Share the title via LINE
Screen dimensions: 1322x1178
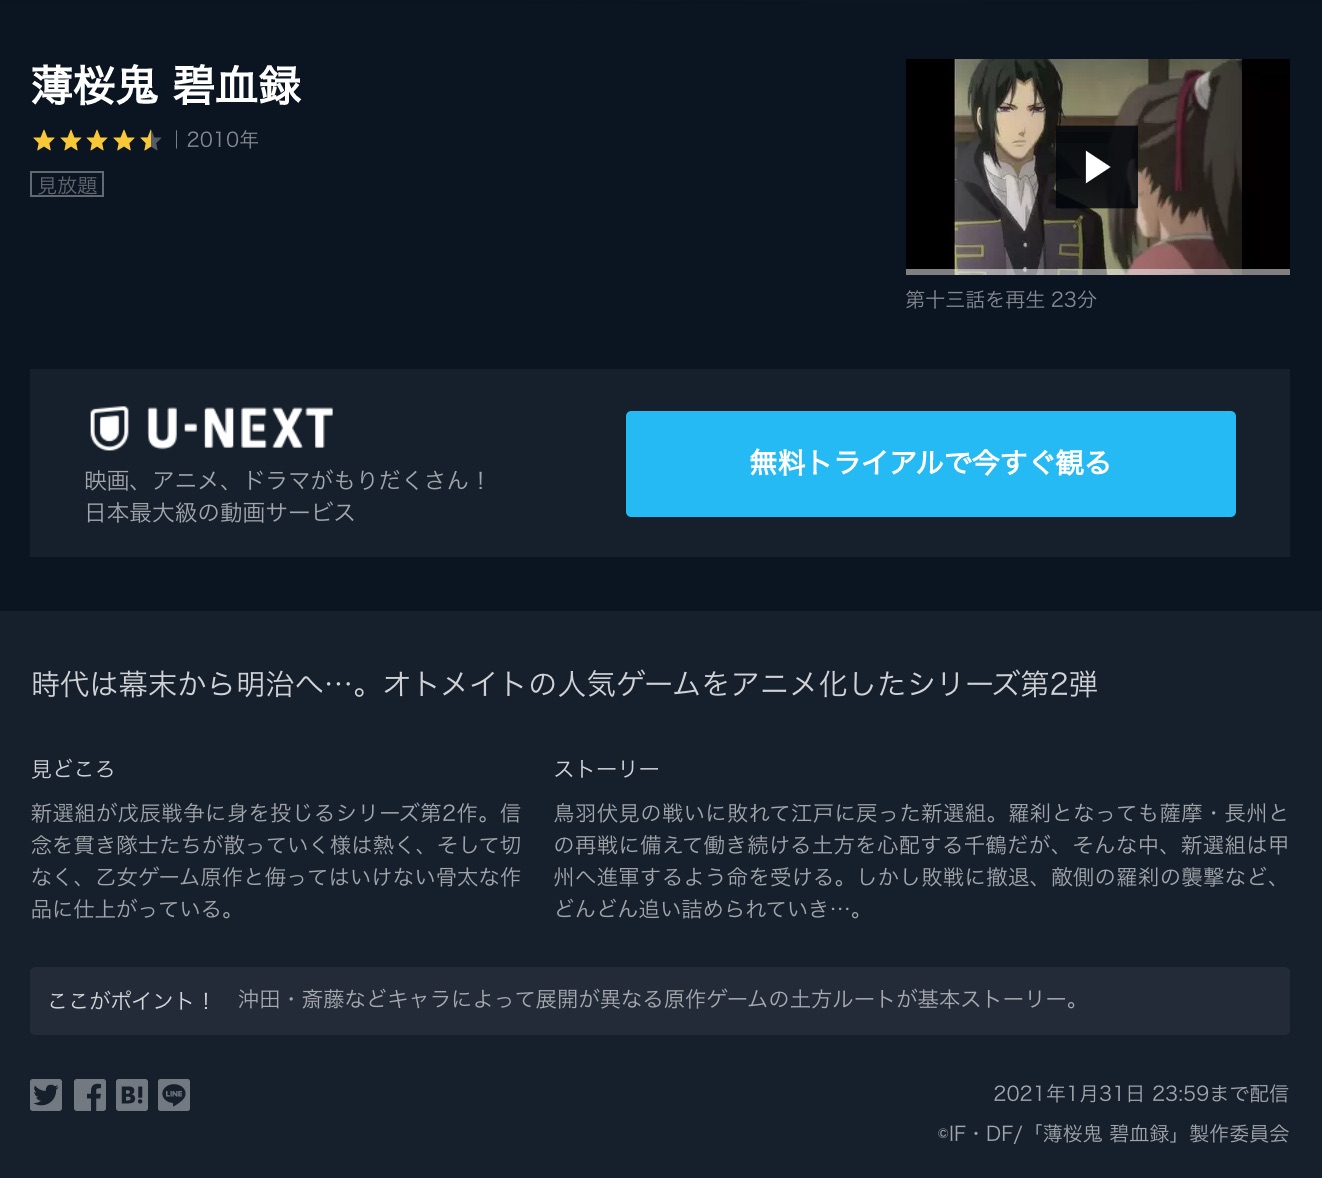(x=174, y=1095)
